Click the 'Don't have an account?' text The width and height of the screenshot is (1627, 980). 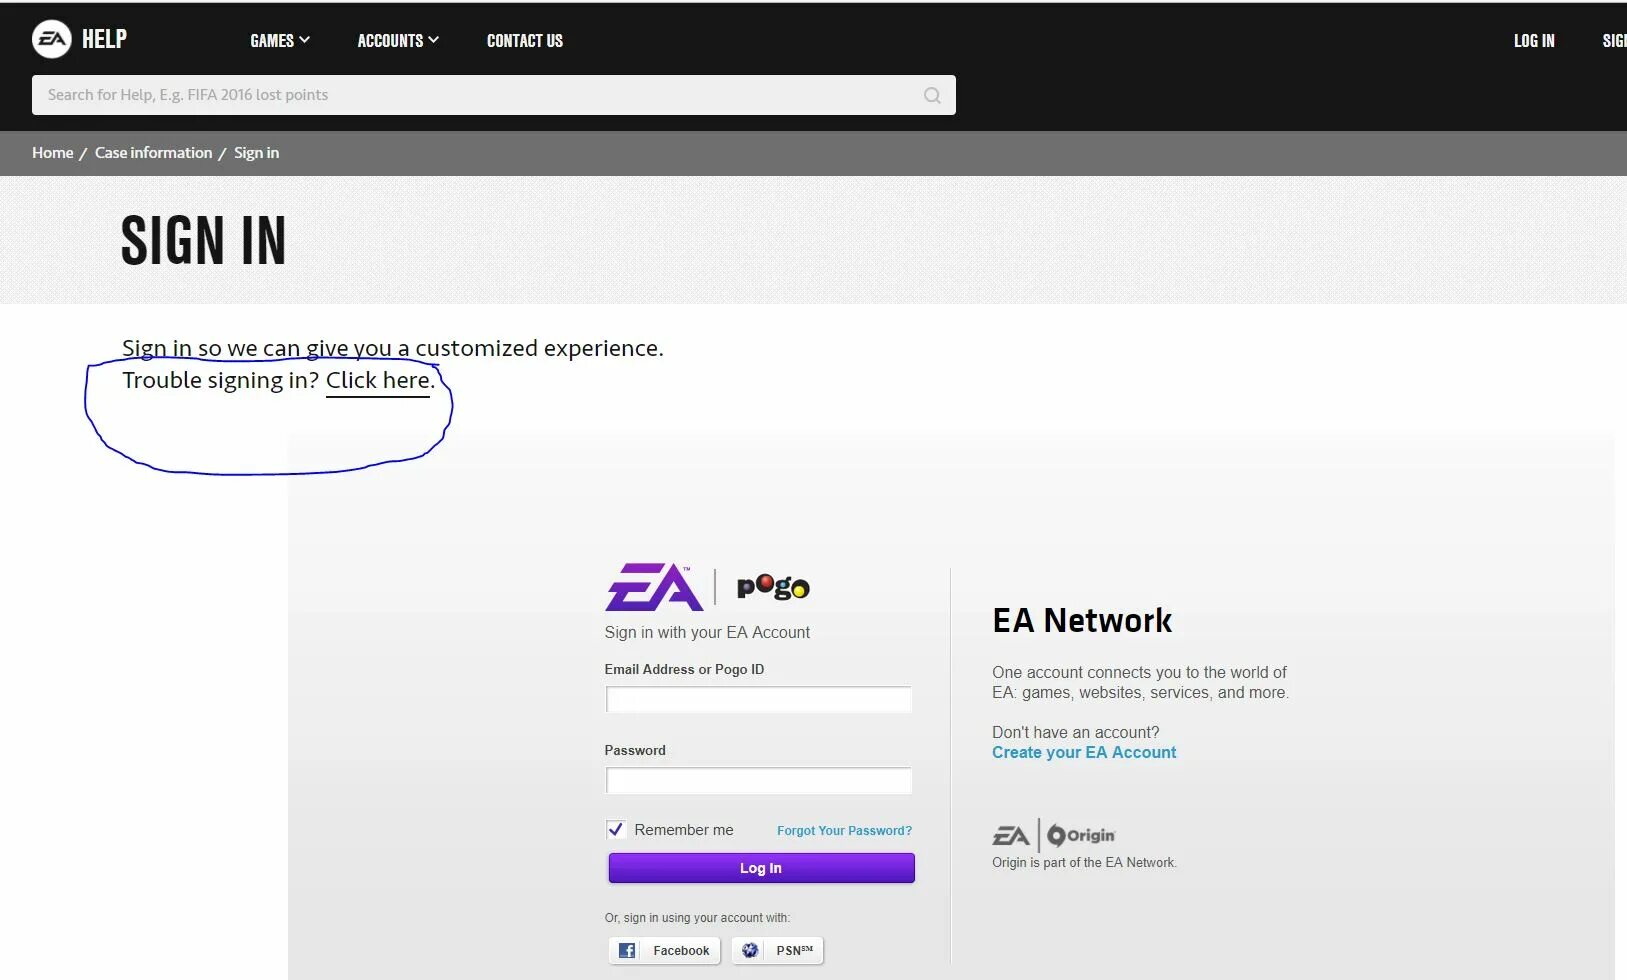[1076, 733]
